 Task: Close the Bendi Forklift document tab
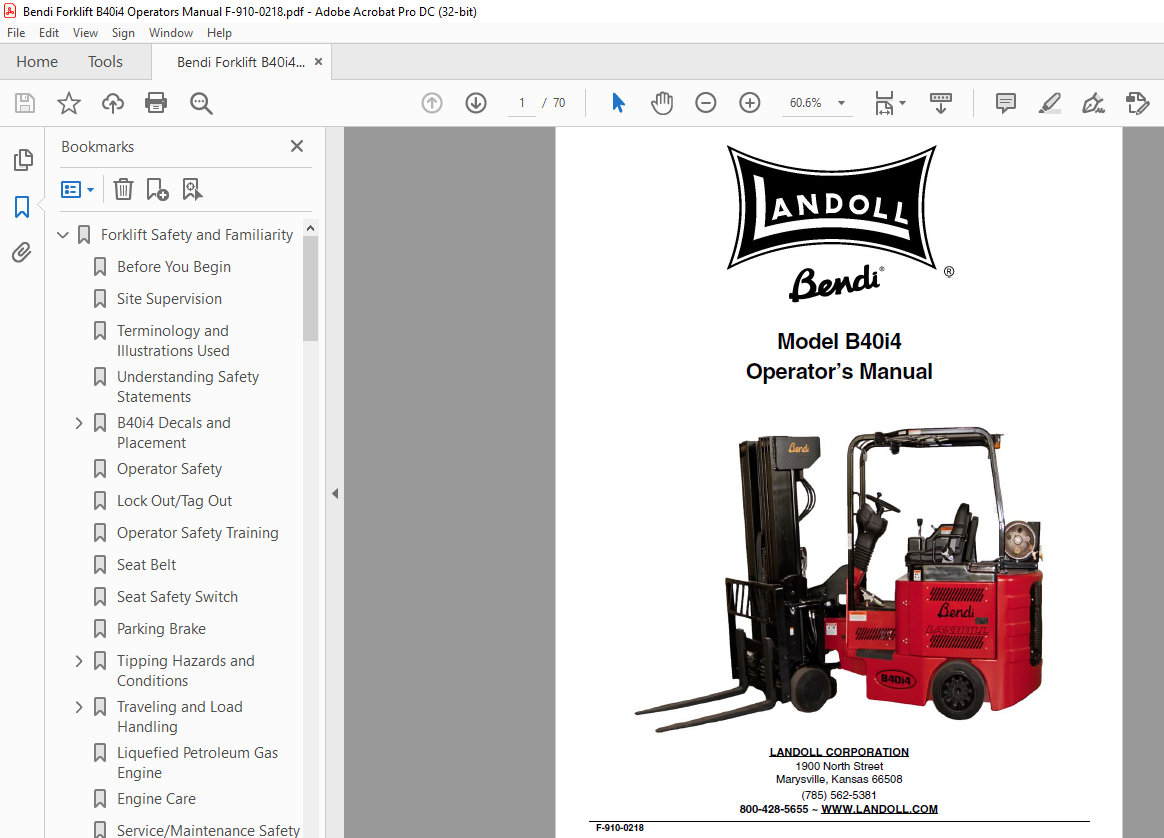(318, 62)
